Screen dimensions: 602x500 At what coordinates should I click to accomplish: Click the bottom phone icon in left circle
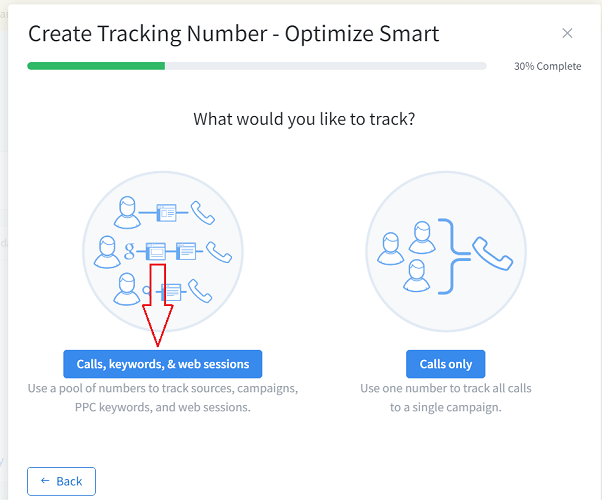point(200,291)
